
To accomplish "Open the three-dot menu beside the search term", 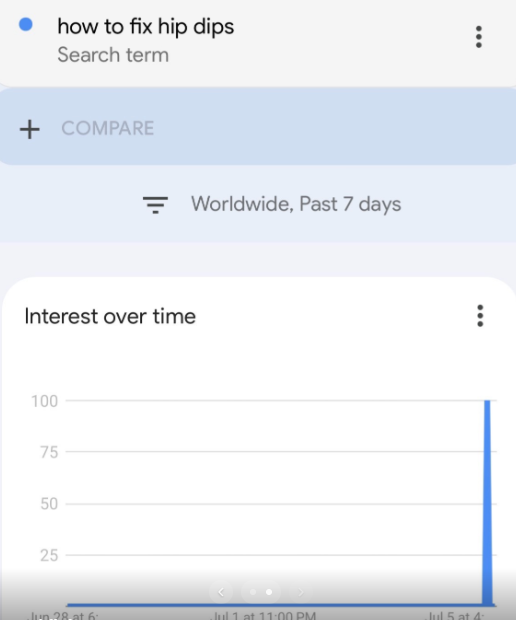I will coord(479,37).
